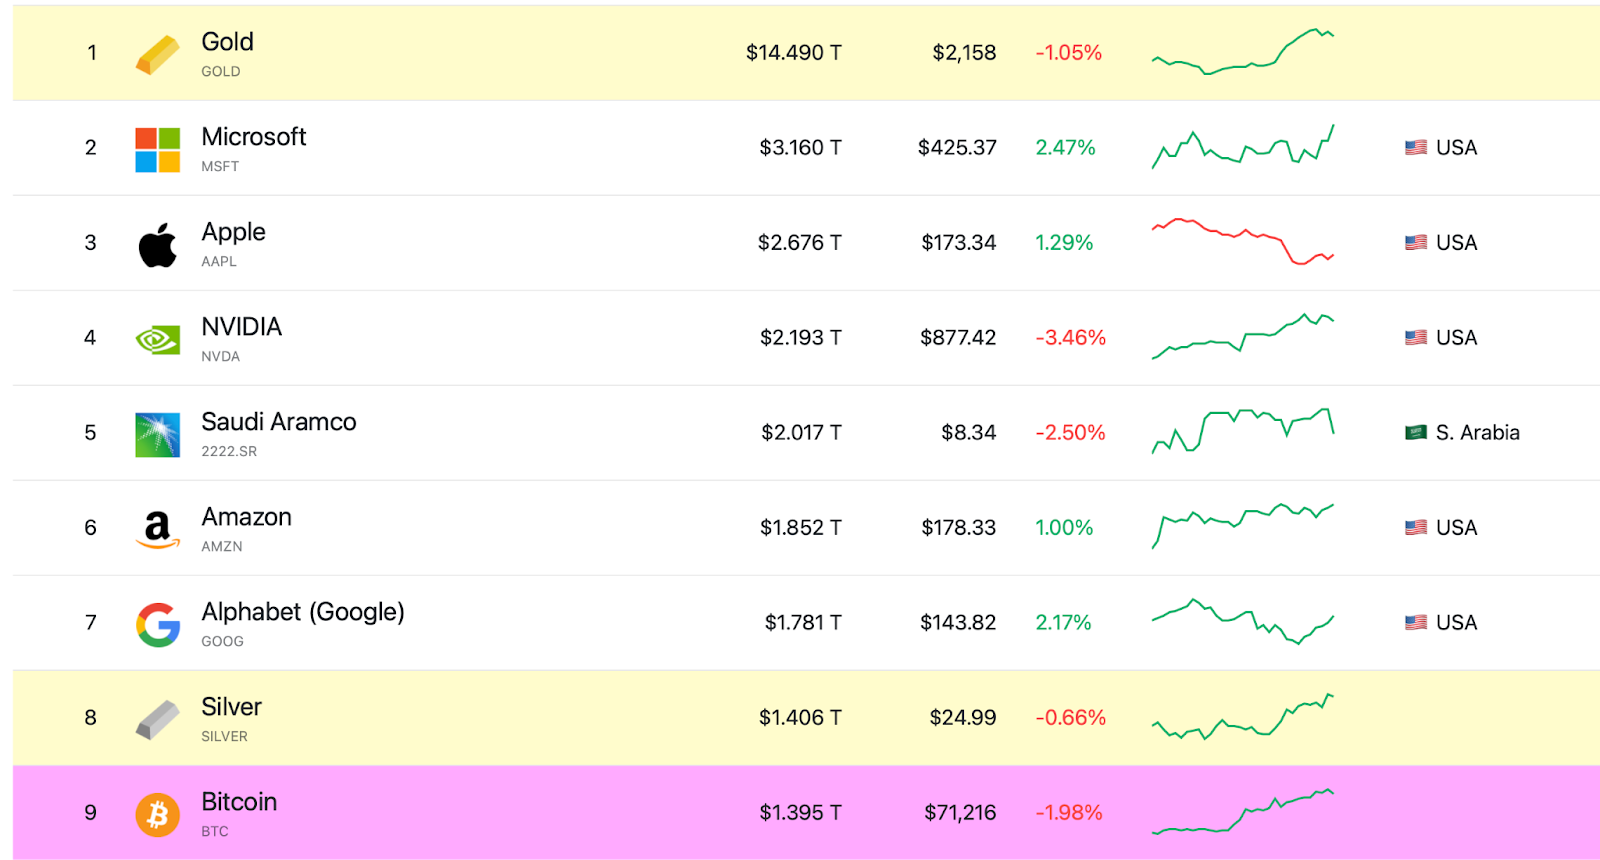
Task: Click Microsoft's 2.47% daily change
Action: coord(1065,147)
